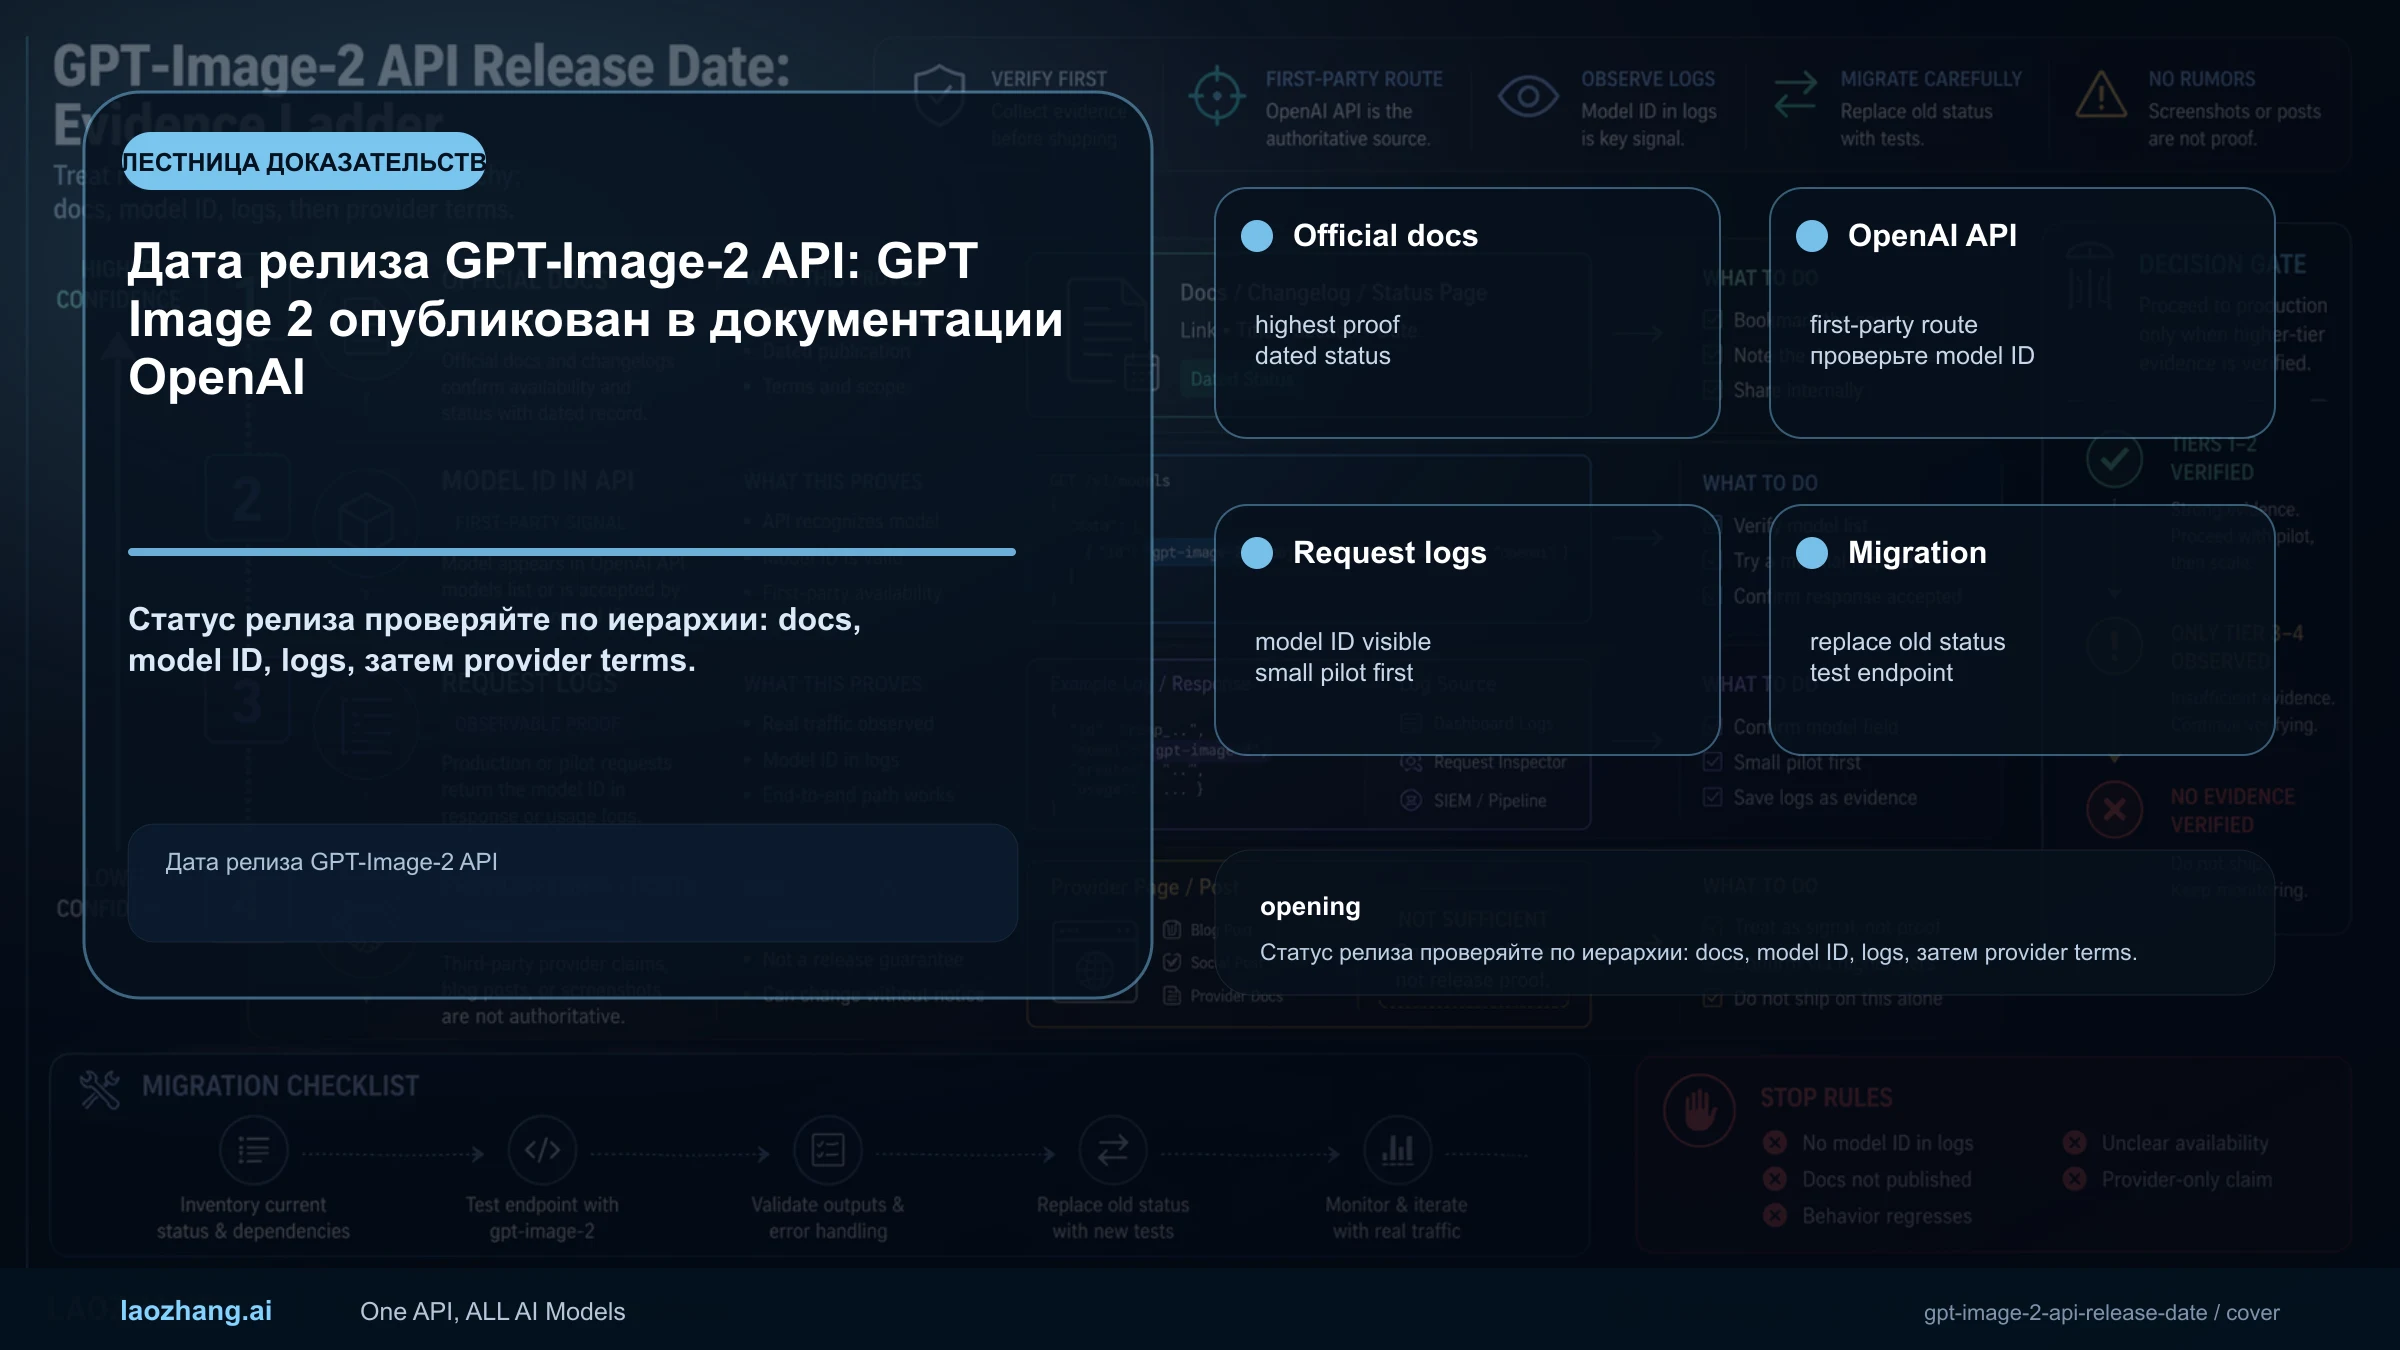Click the OpenAI API card heading

[1932, 236]
